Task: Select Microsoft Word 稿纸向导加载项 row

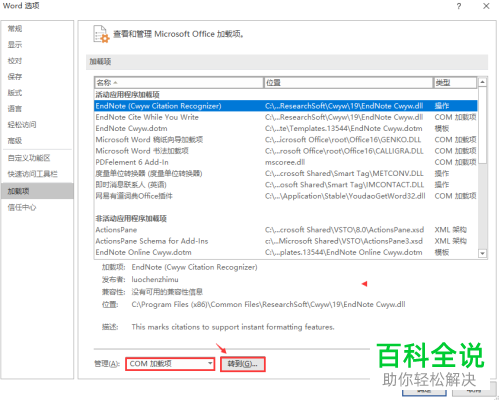Action: tap(286, 140)
